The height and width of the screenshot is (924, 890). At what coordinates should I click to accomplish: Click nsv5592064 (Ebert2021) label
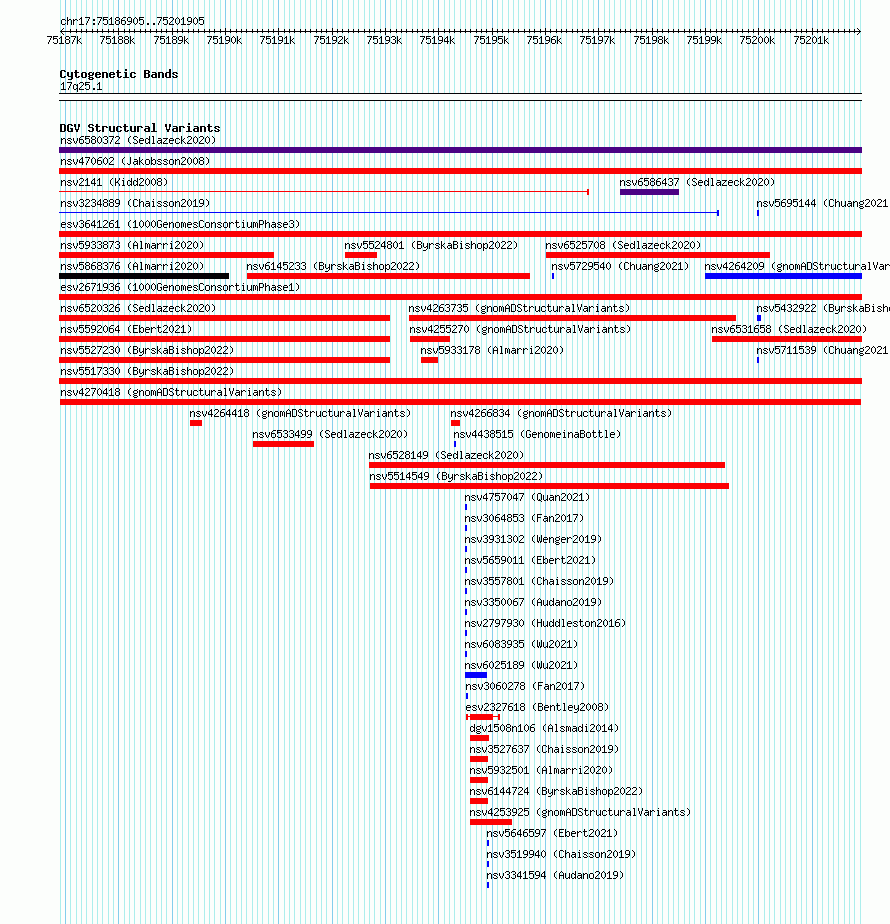pos(126,329)
